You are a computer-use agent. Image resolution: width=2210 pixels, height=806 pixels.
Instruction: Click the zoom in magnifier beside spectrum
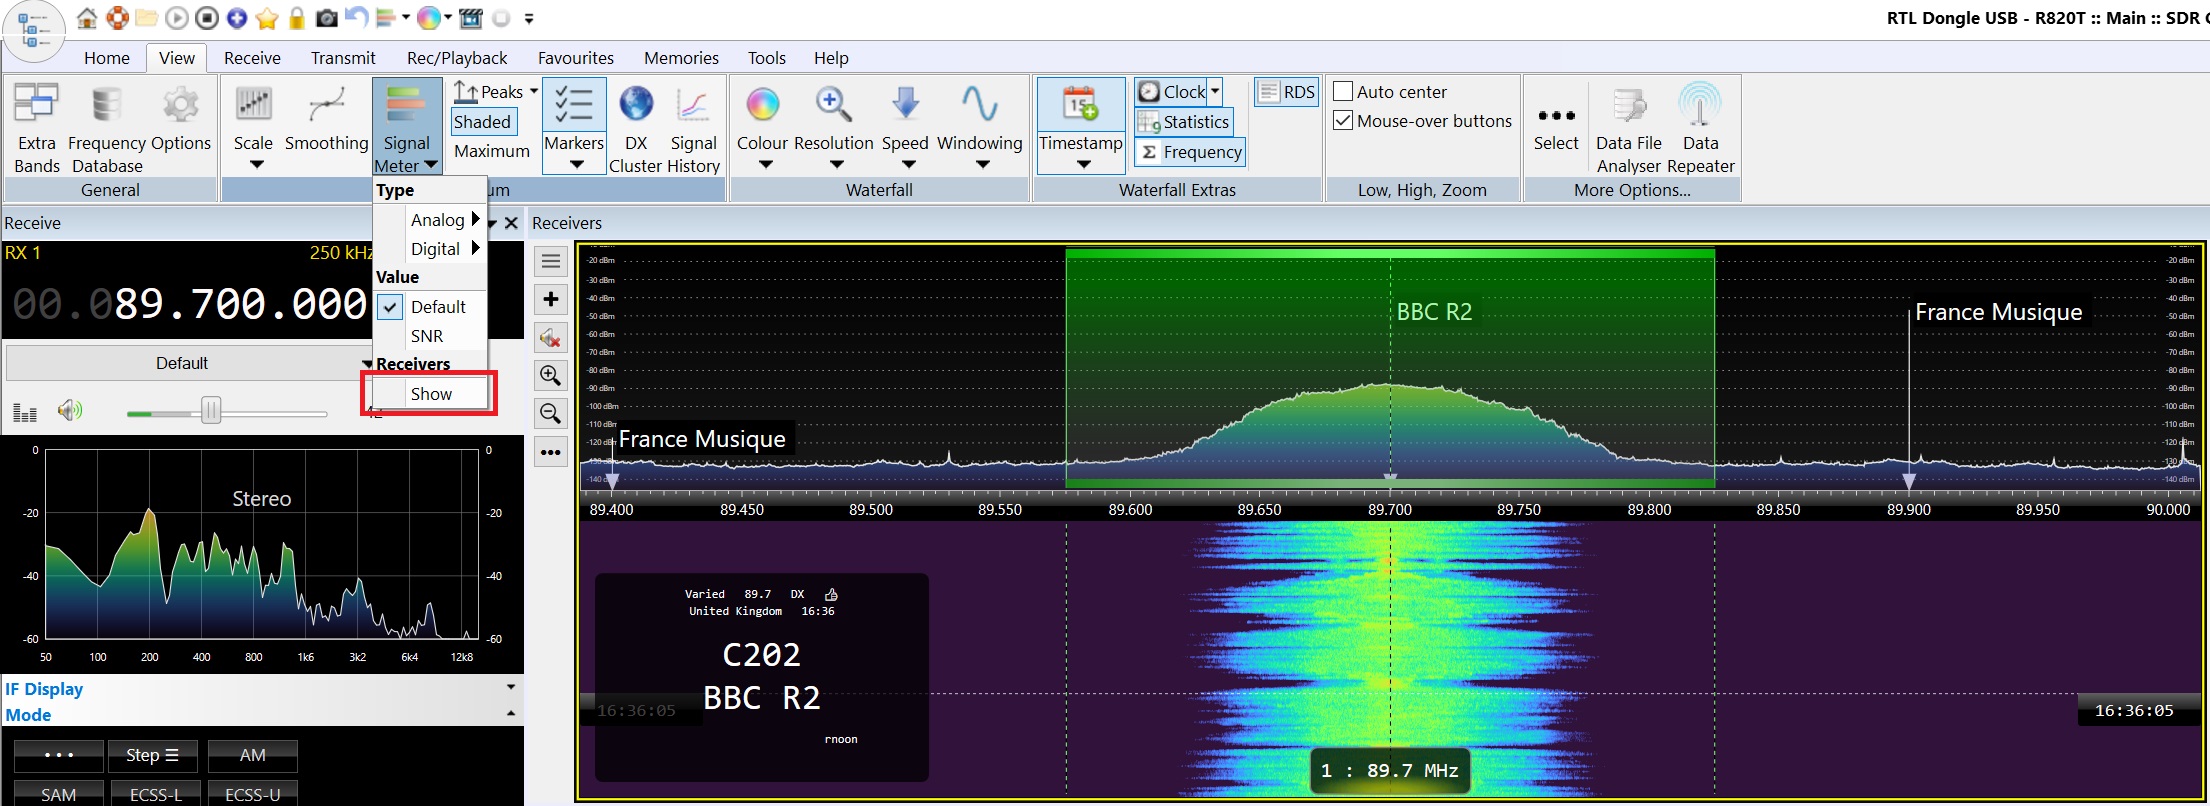[x=550, y=376]
